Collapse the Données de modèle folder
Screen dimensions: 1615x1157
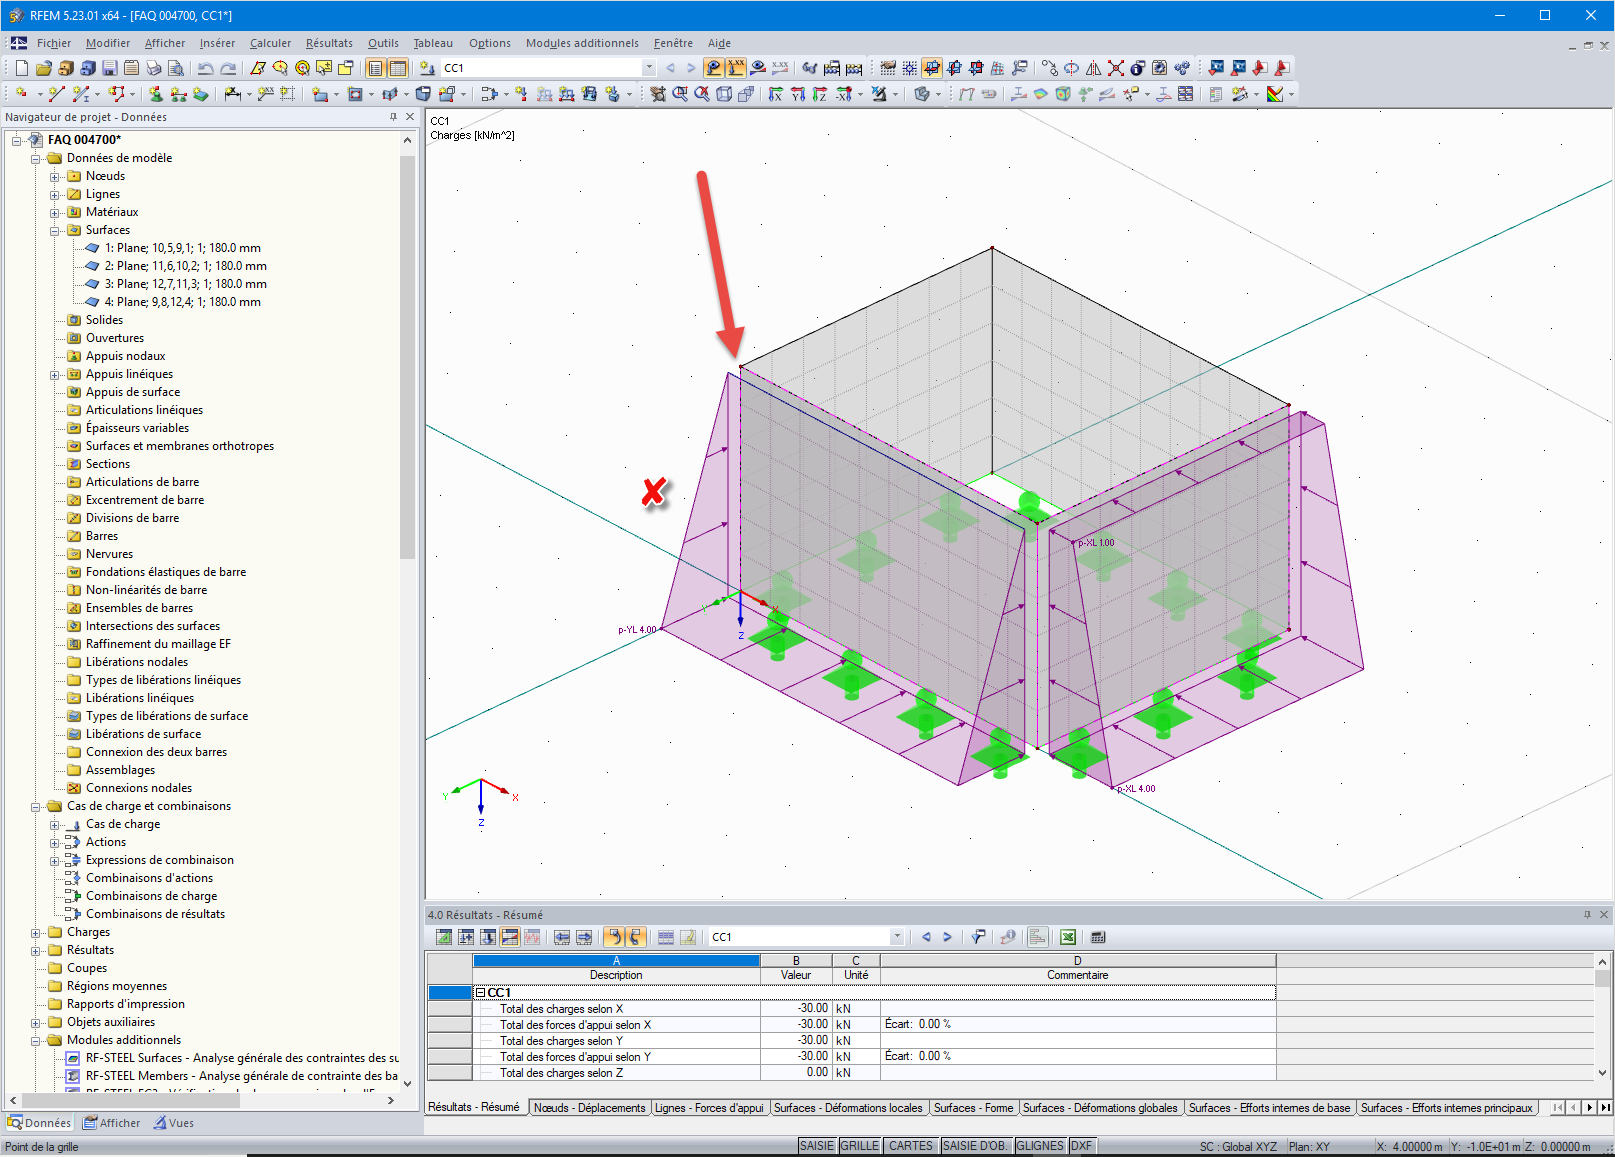pyautogui.click(x=36, y=159)
